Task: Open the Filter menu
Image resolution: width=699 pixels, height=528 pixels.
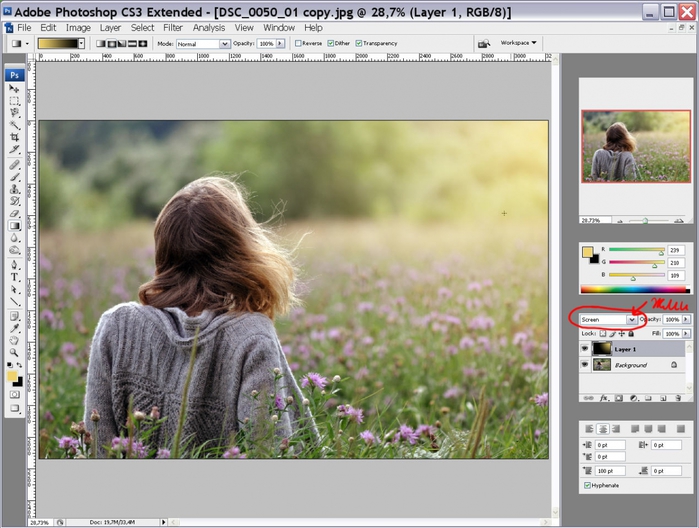Action: point(172,28)
